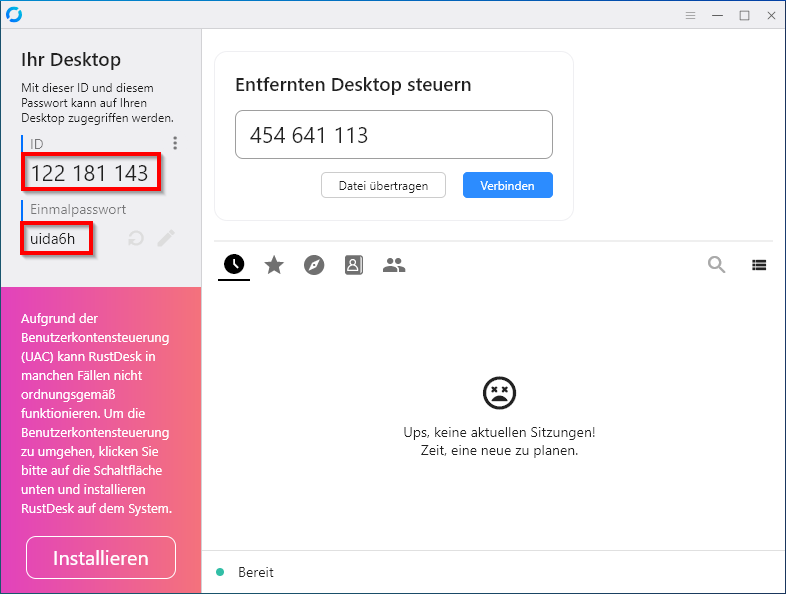The width and height of the screenshot is (786, 594).
Task: Close the RustDesk window
Action: coord(771,16)
